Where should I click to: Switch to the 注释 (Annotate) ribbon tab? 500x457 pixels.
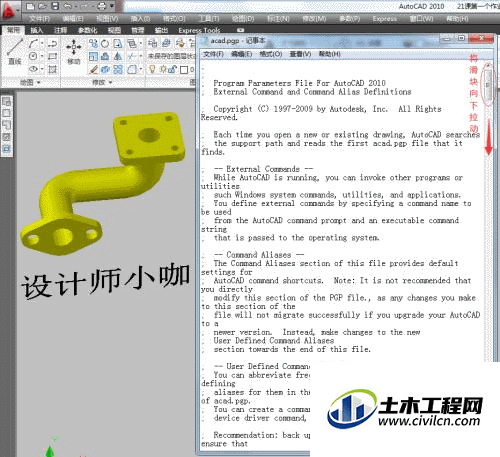60,30
